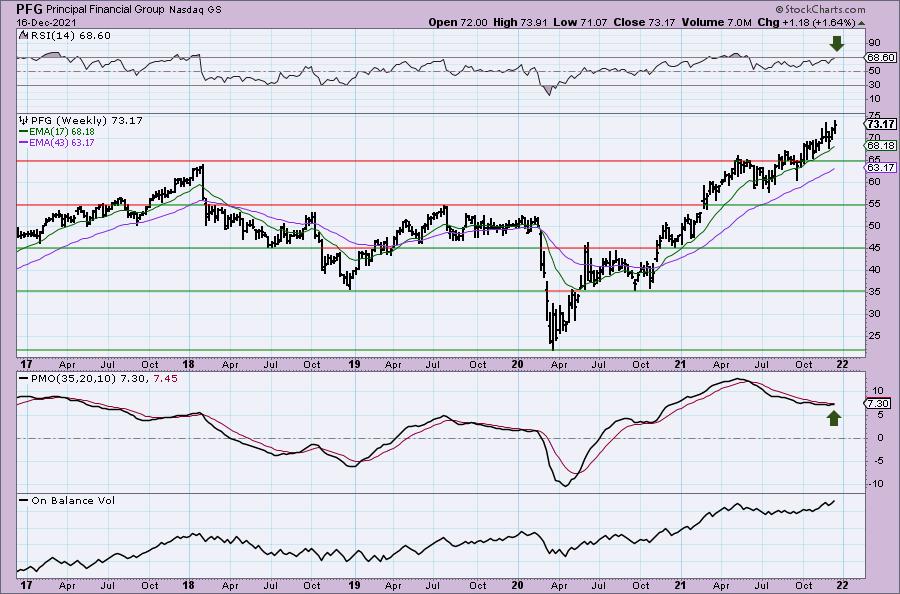This screenshot has height=594, width=900.
Task: Click the Nasdaq GS exchange label
Action: pyautogui.click(x=195, y=10)
